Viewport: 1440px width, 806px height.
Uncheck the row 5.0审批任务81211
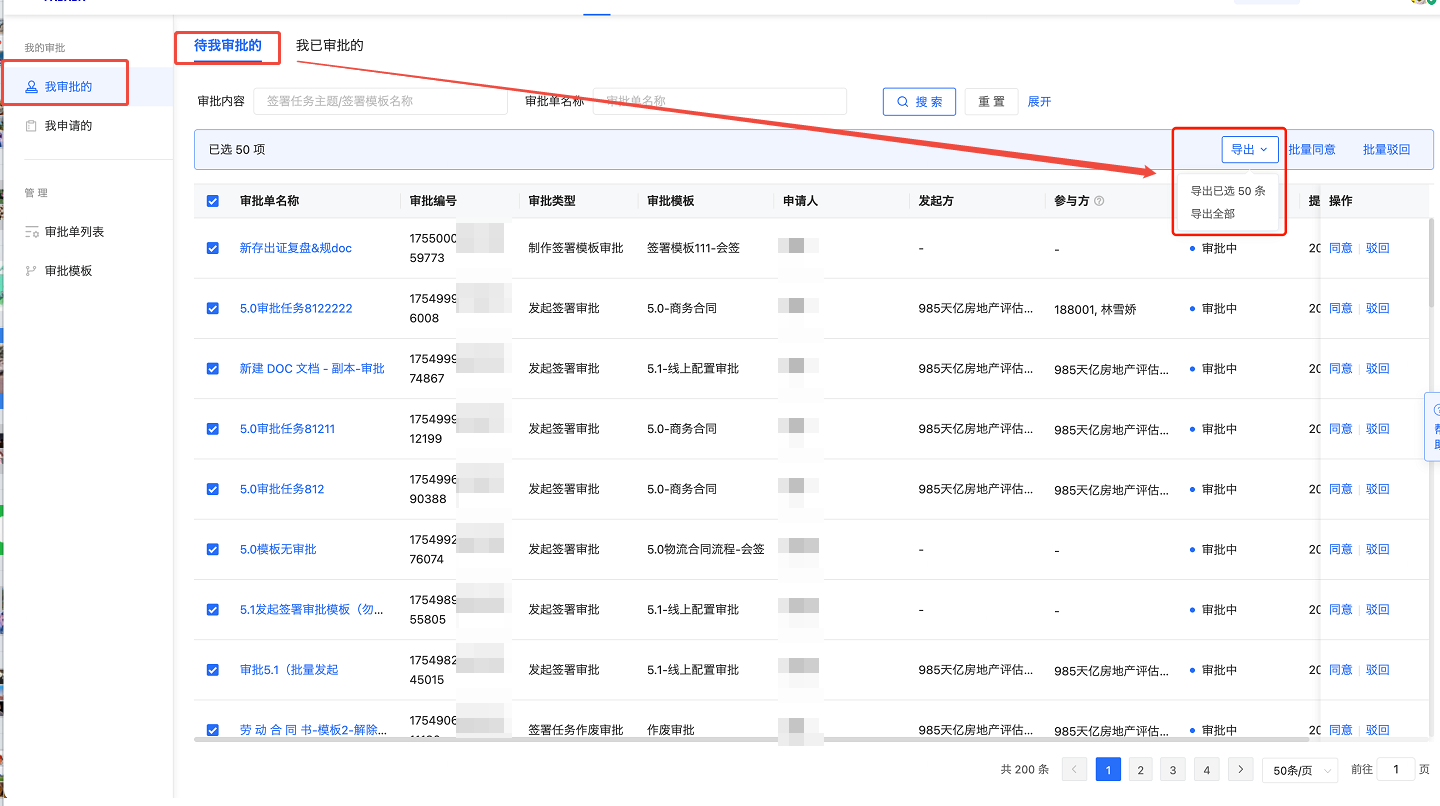click(213, 429)
